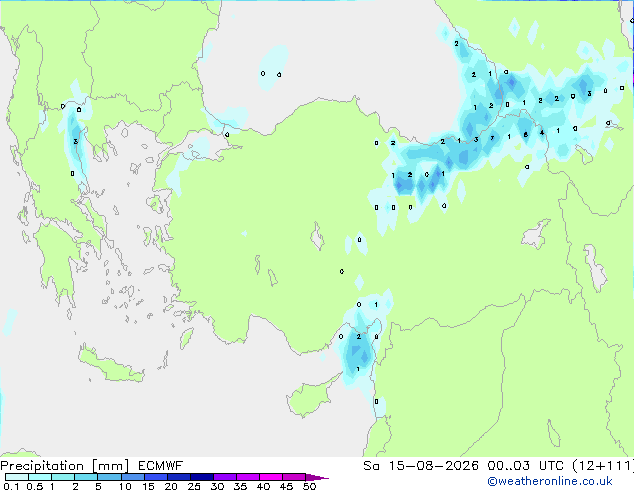Click the '00..03 UTC' time range text

point(525,466)
